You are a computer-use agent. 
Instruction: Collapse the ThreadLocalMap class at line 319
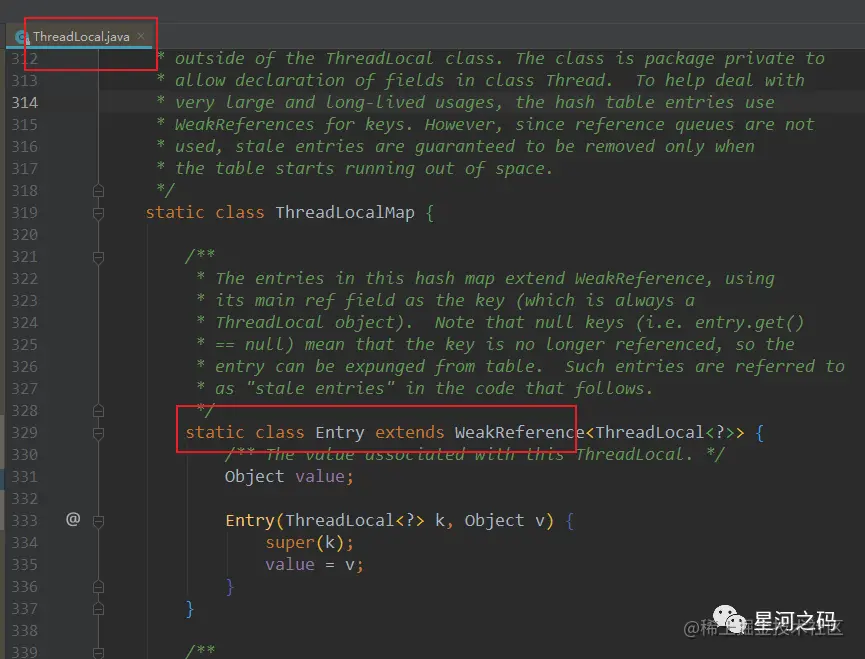tap(99, 213)
